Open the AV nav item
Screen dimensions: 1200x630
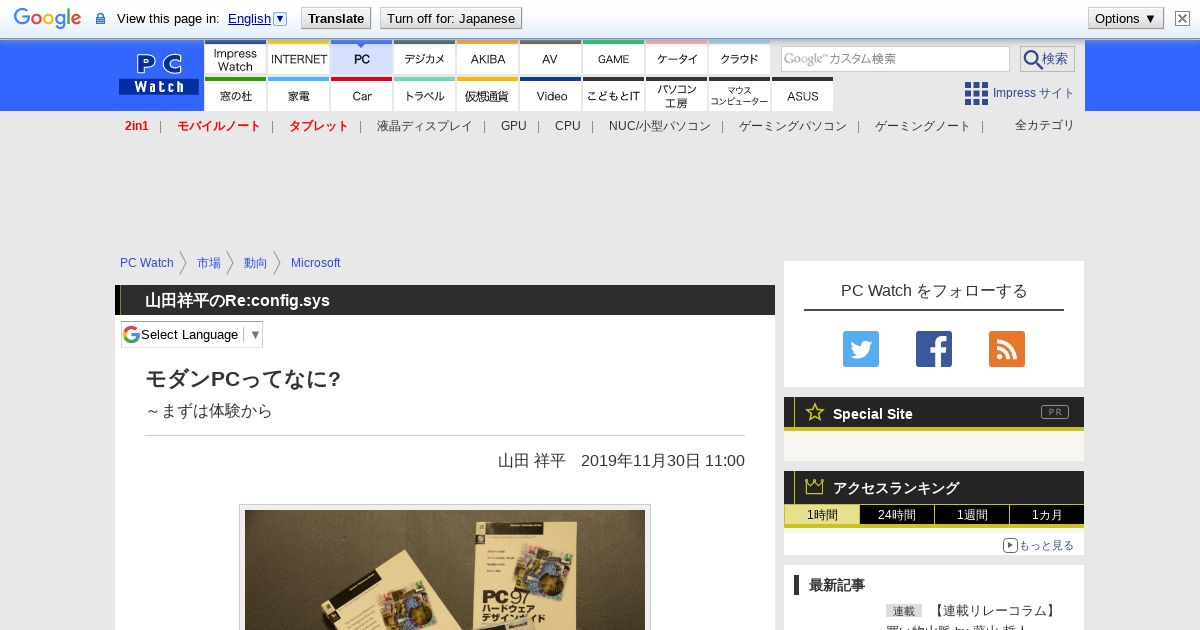tap(550, 59)
